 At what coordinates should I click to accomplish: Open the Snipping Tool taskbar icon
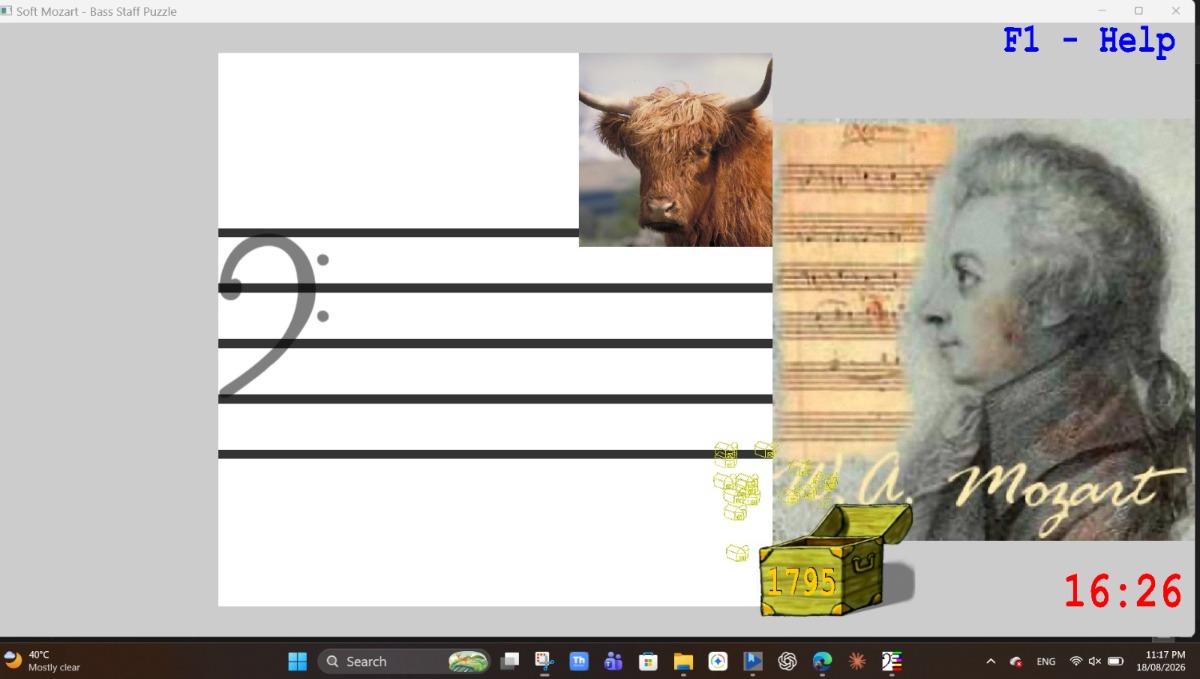coord(544,661)
